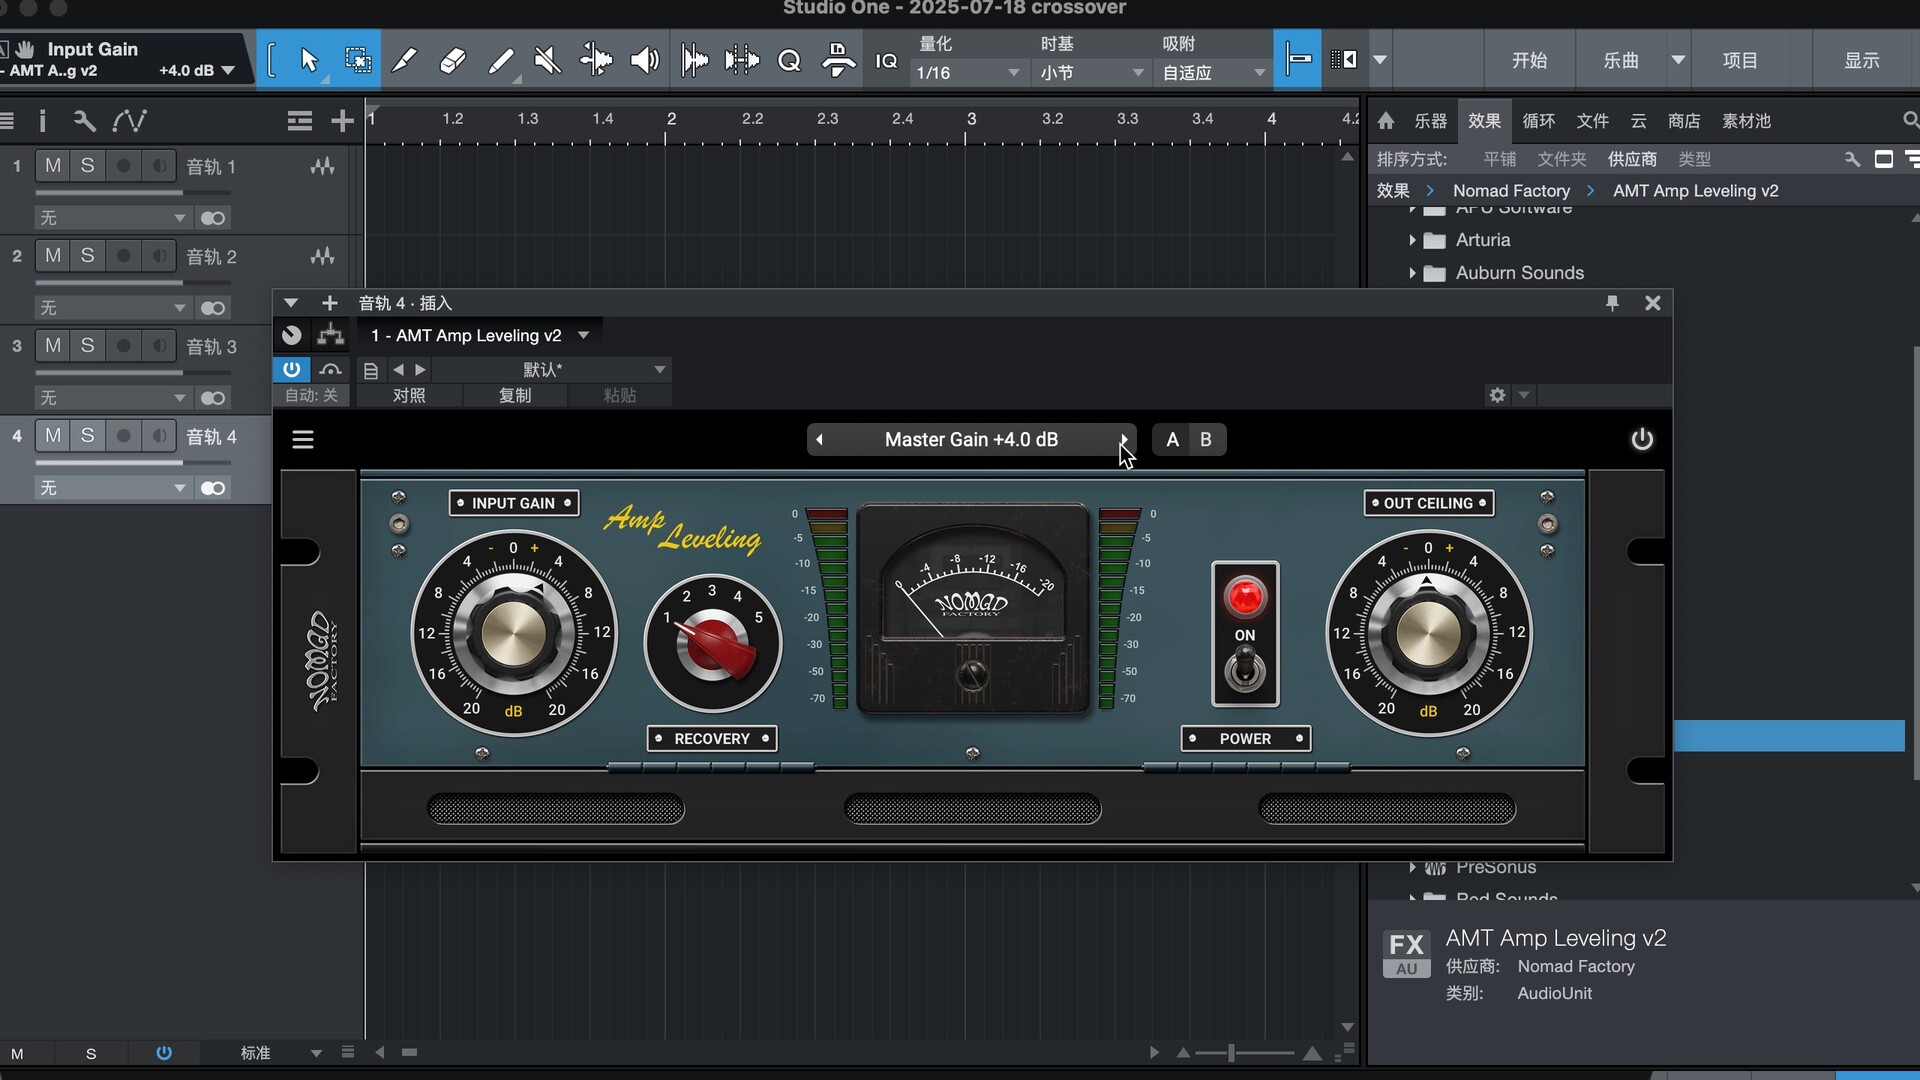
Task: Select the Eraser tool
Action: 452,61
